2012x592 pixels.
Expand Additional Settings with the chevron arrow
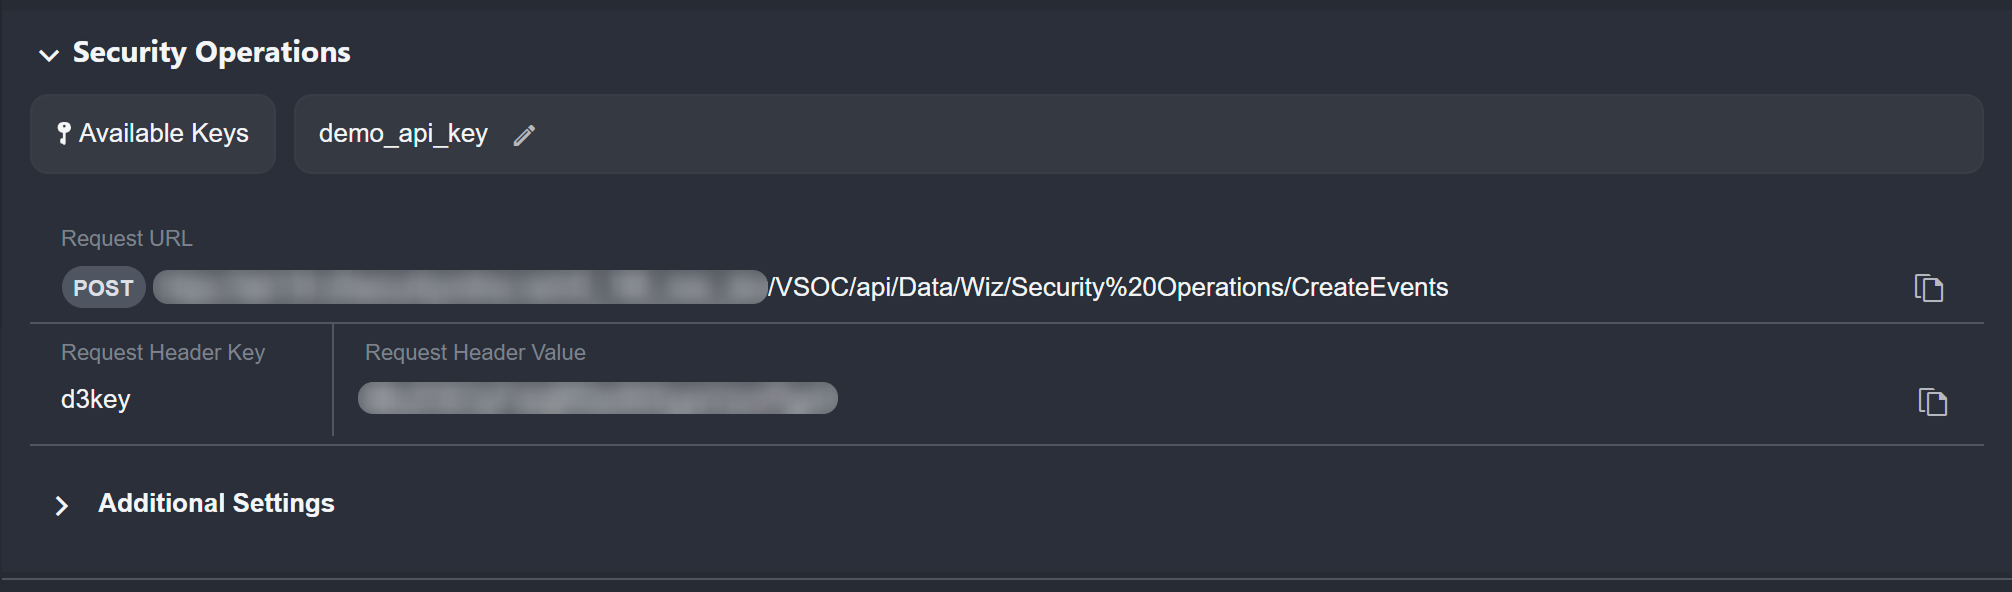[62, 505]
